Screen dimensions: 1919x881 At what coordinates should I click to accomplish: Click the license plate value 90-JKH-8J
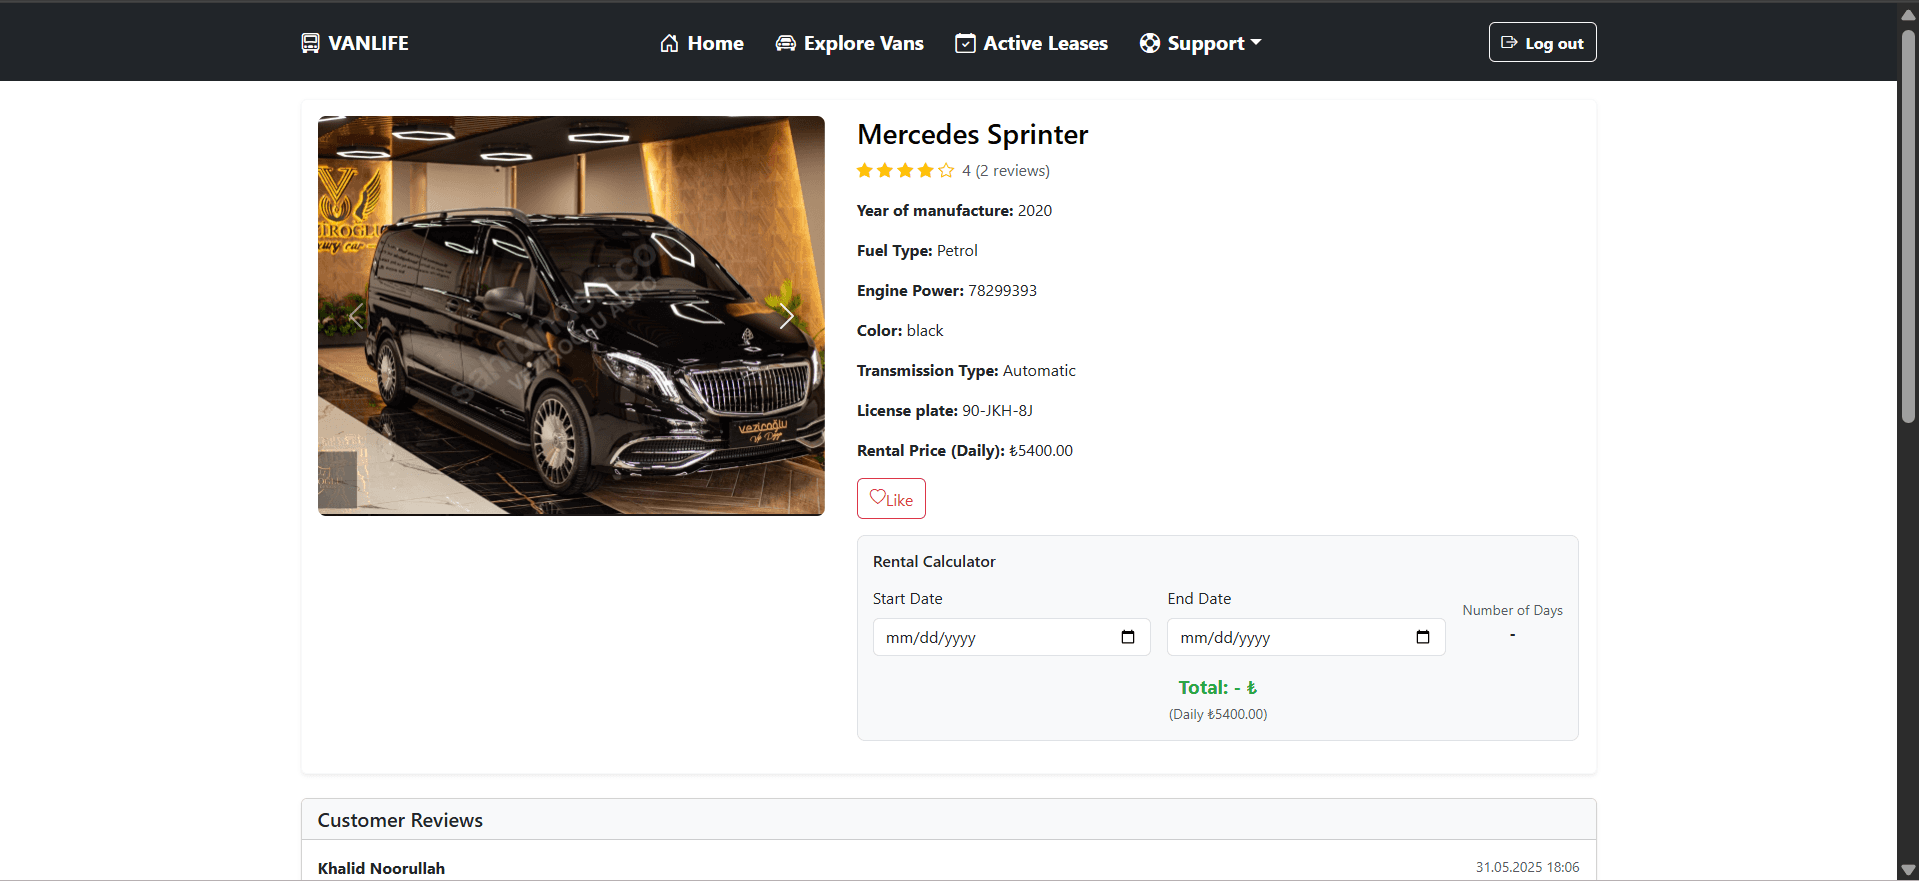click(997, 411)
